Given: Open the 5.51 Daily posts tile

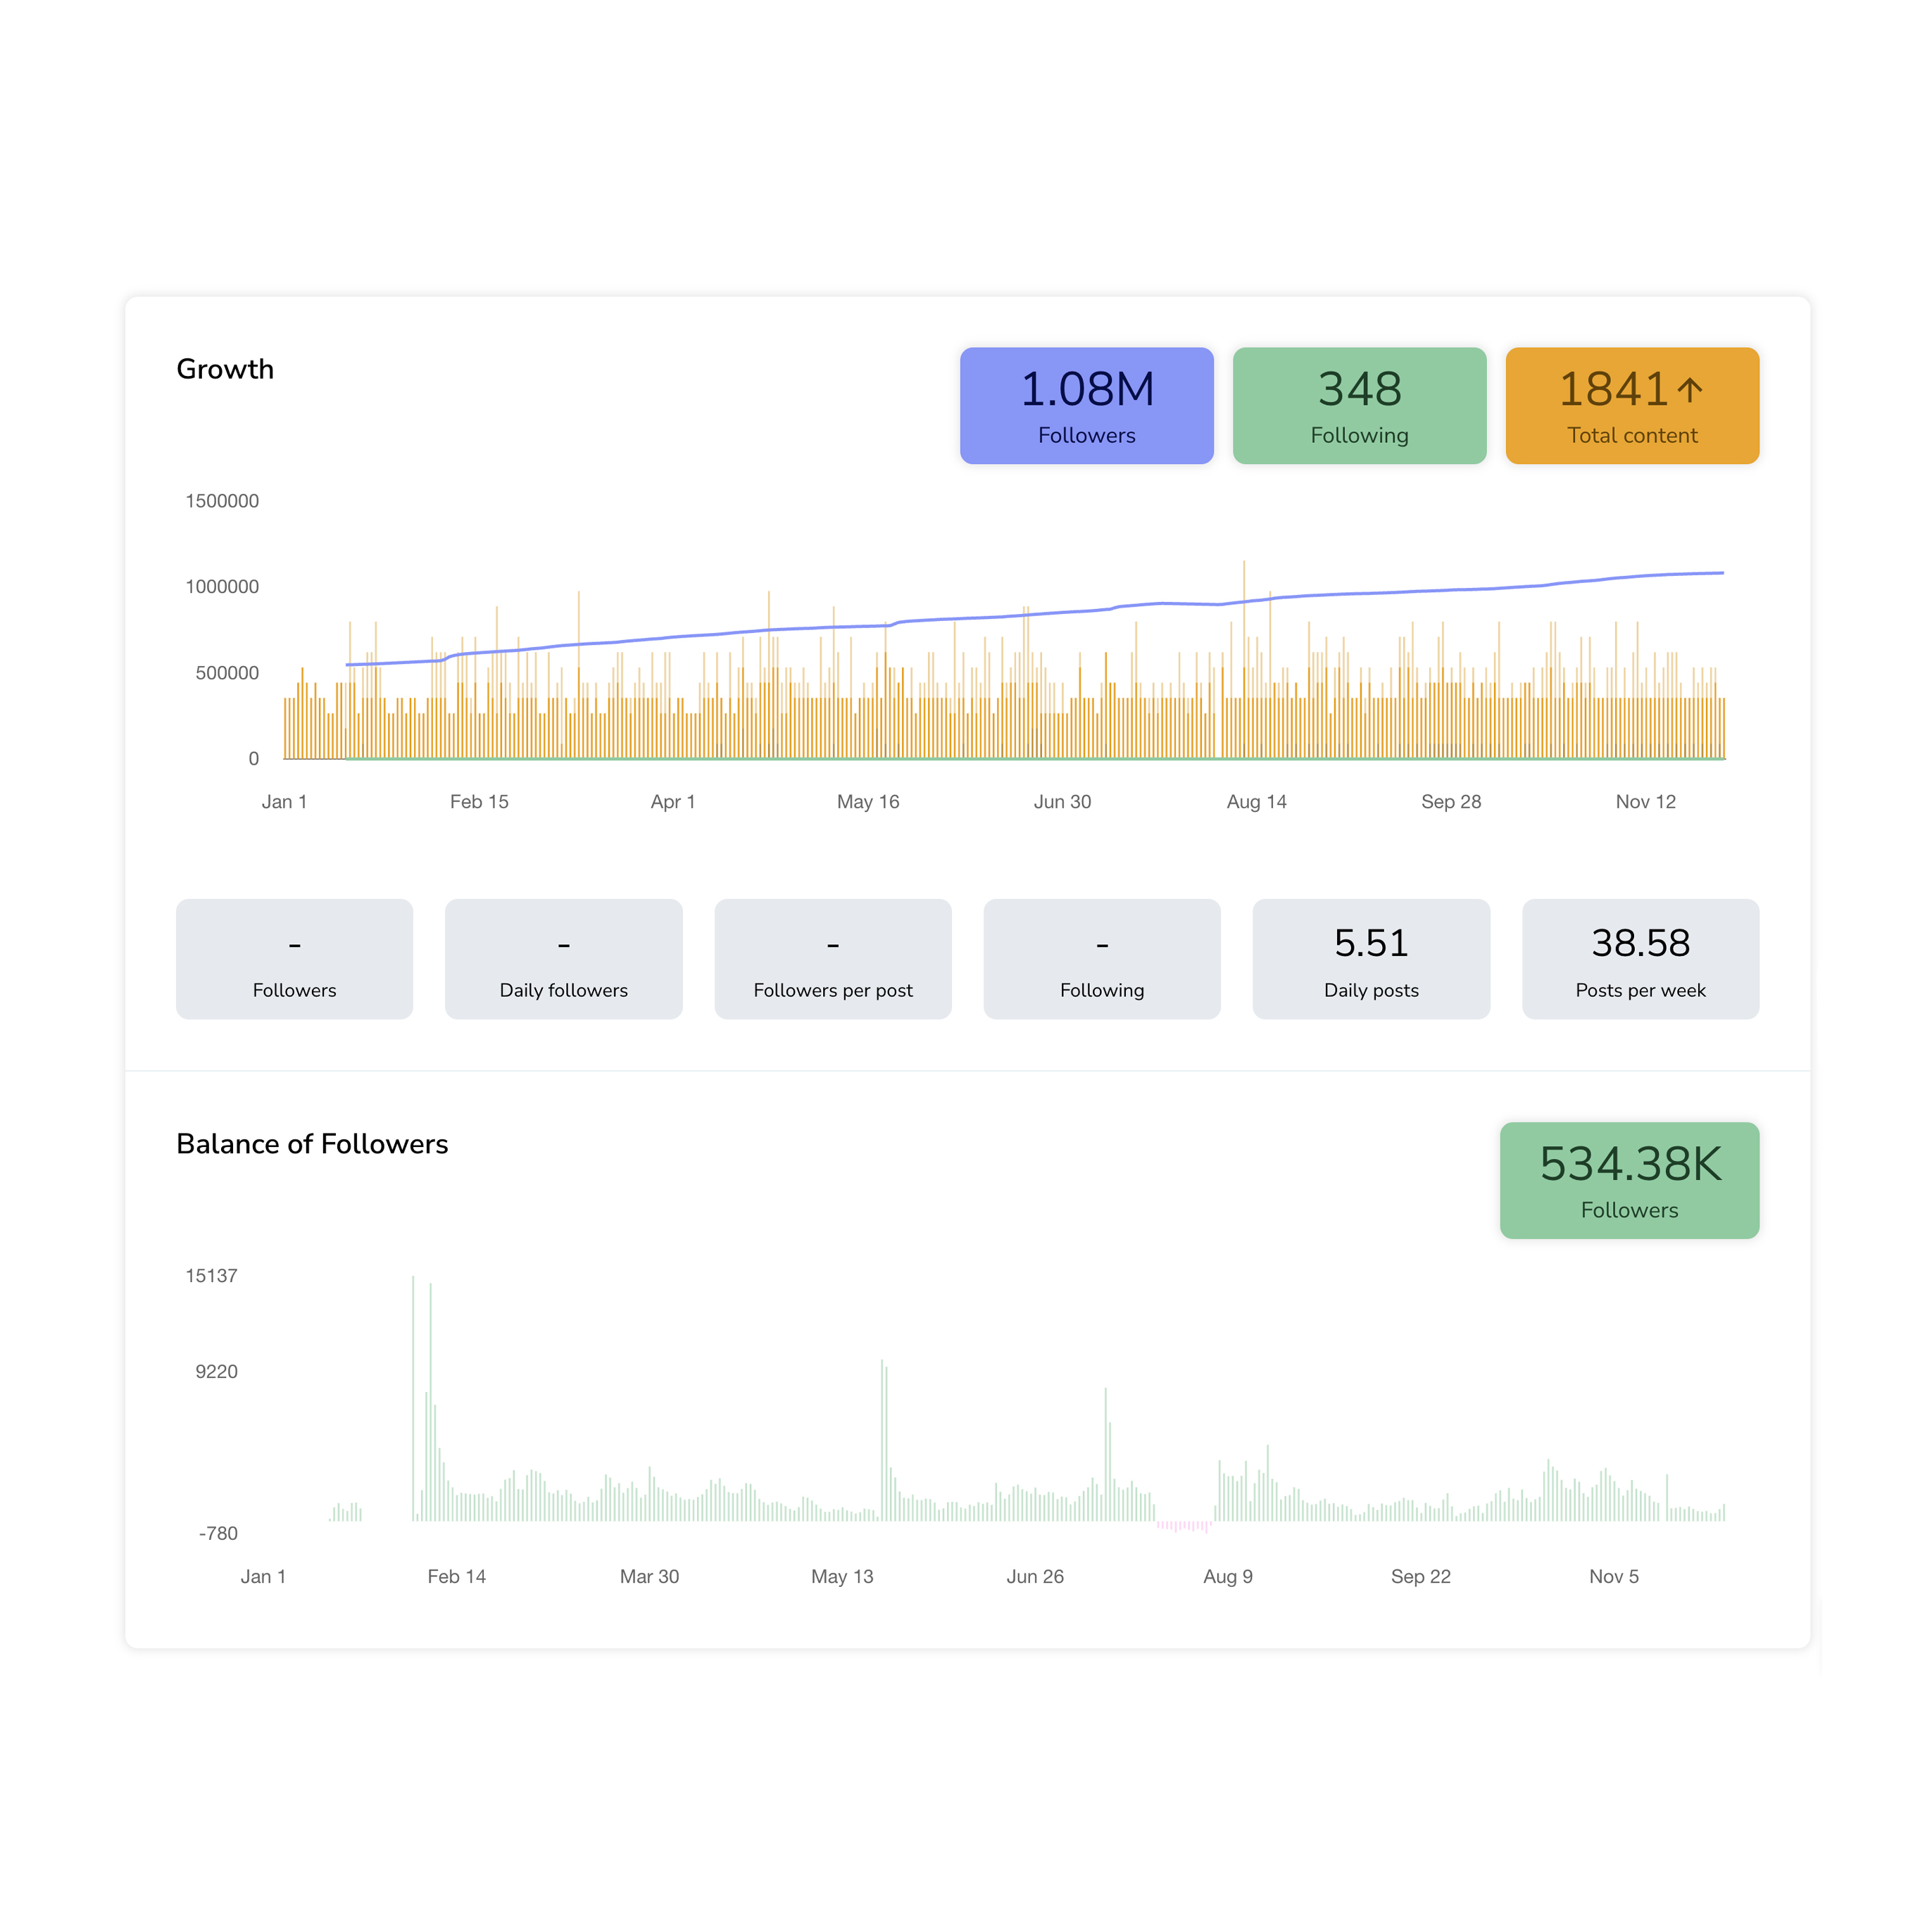Looking at the screenshot, I should pyautogui.click(x=1370, y=959).
